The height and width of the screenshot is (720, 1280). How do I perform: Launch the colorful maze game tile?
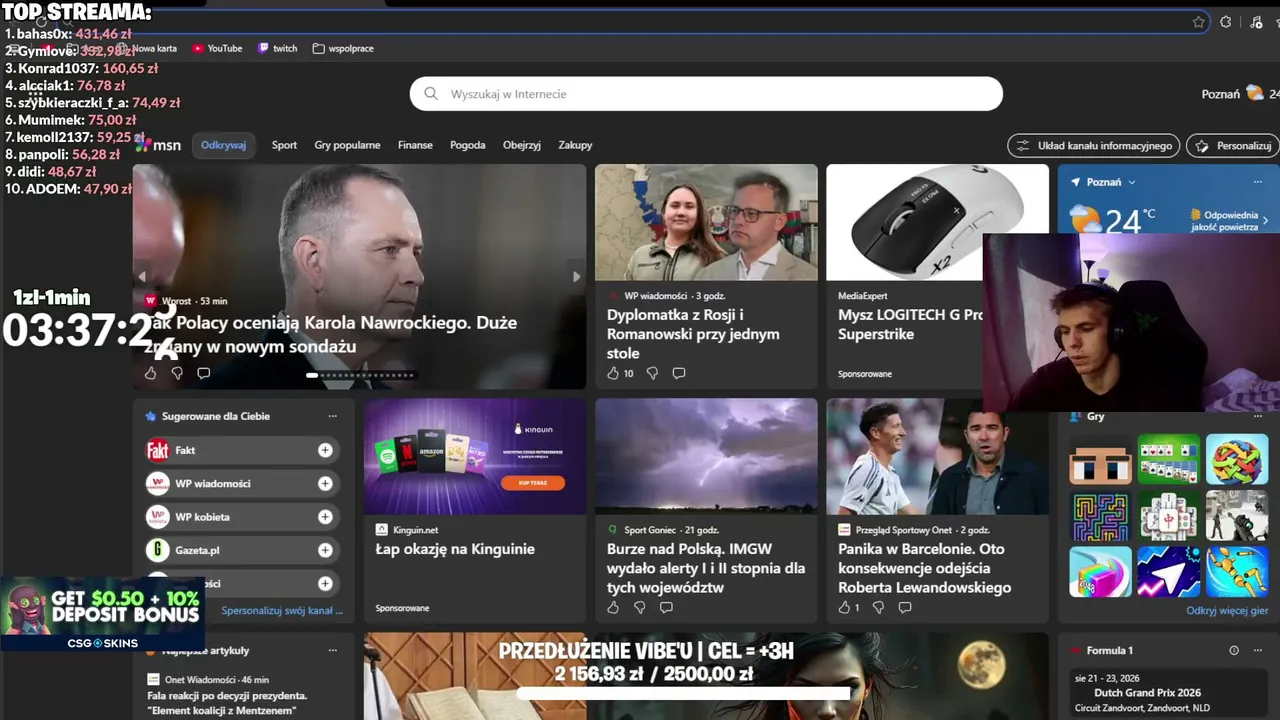pyautogui.click(x=1100, y=515)
